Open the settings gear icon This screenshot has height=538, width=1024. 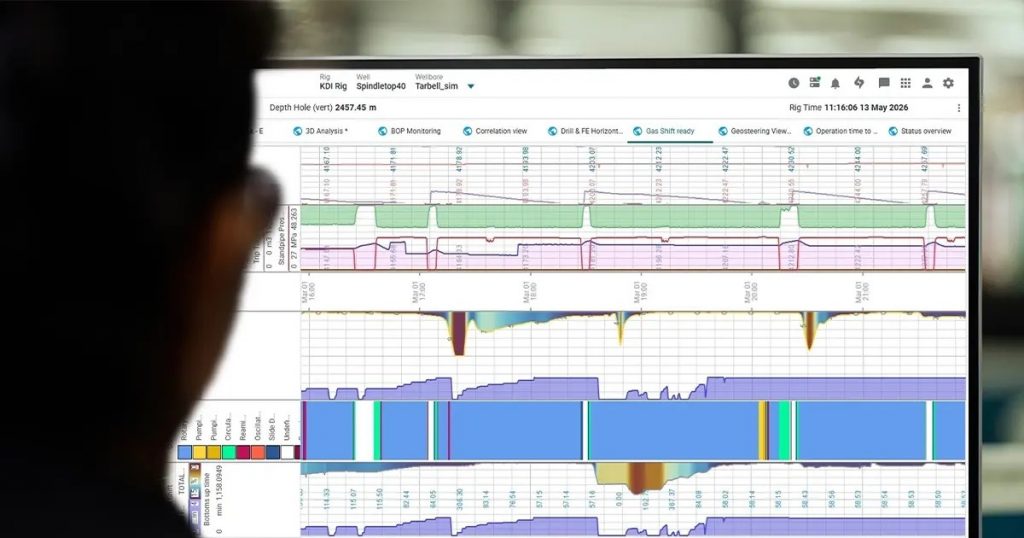[x=948, y=83]
